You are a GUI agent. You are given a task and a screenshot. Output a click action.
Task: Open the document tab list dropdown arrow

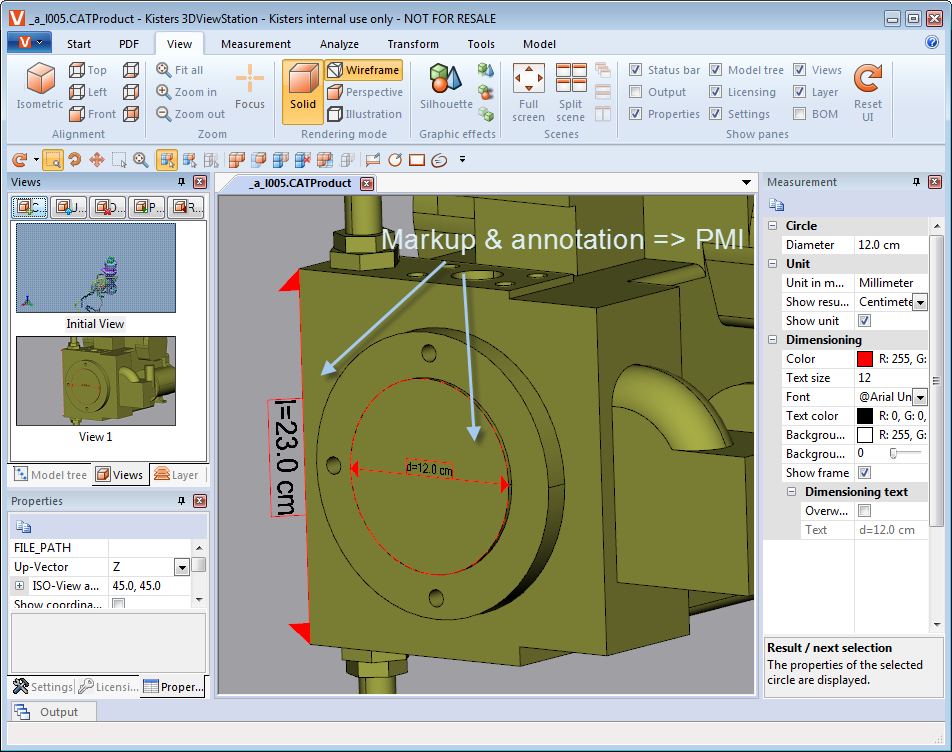[x=746, y=183]
